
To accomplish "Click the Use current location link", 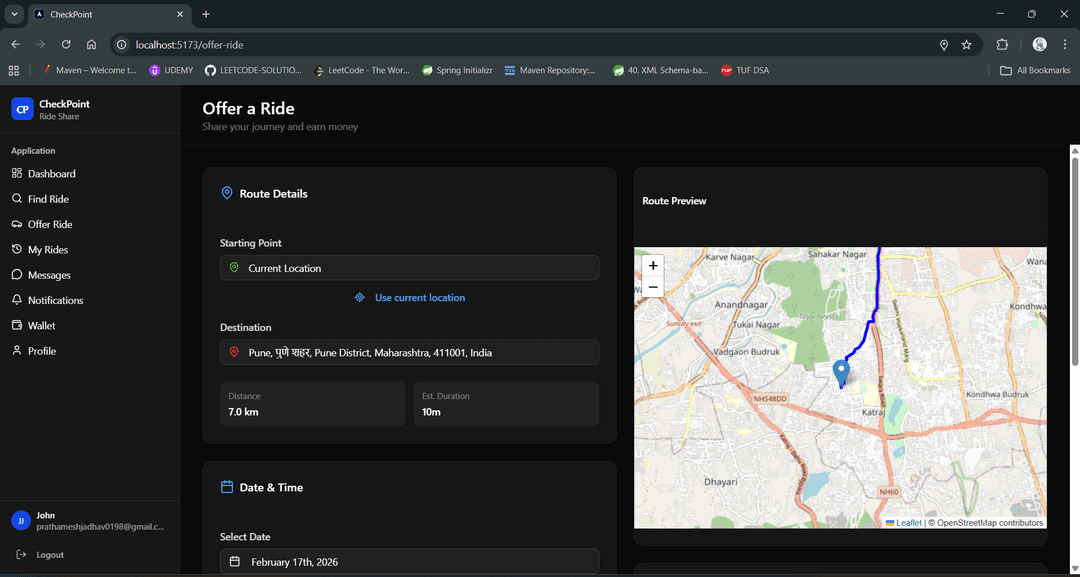I will coord(409,297).
